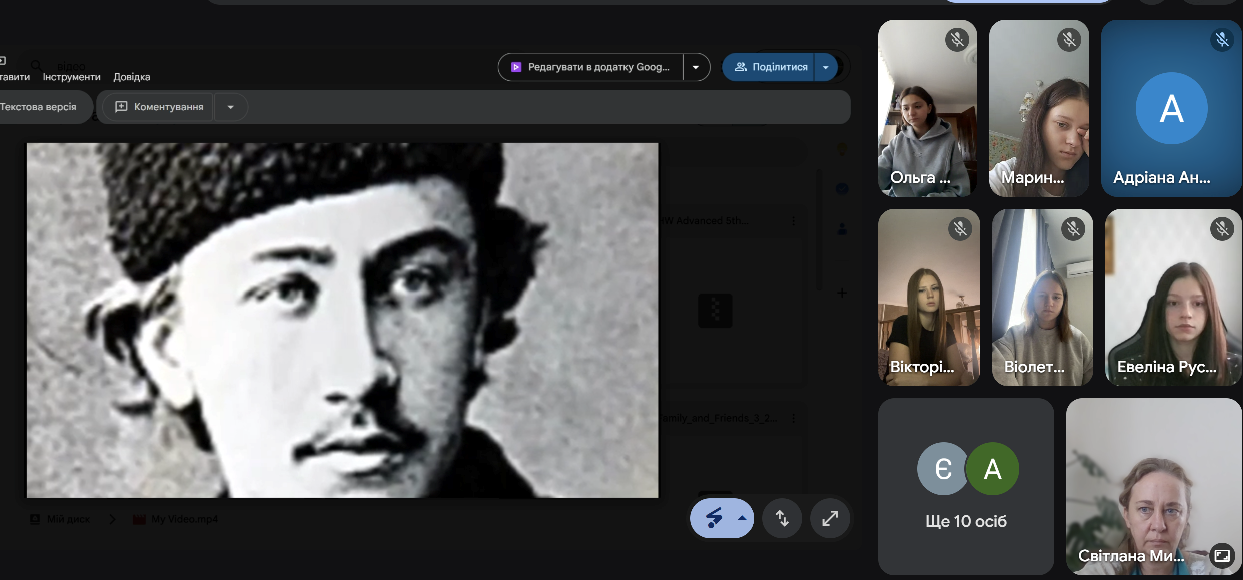Toggle the muted mic icon on Ольга's tile
Image resolution: width=1243 pixels, height=580 pixels.
point(957,40)
